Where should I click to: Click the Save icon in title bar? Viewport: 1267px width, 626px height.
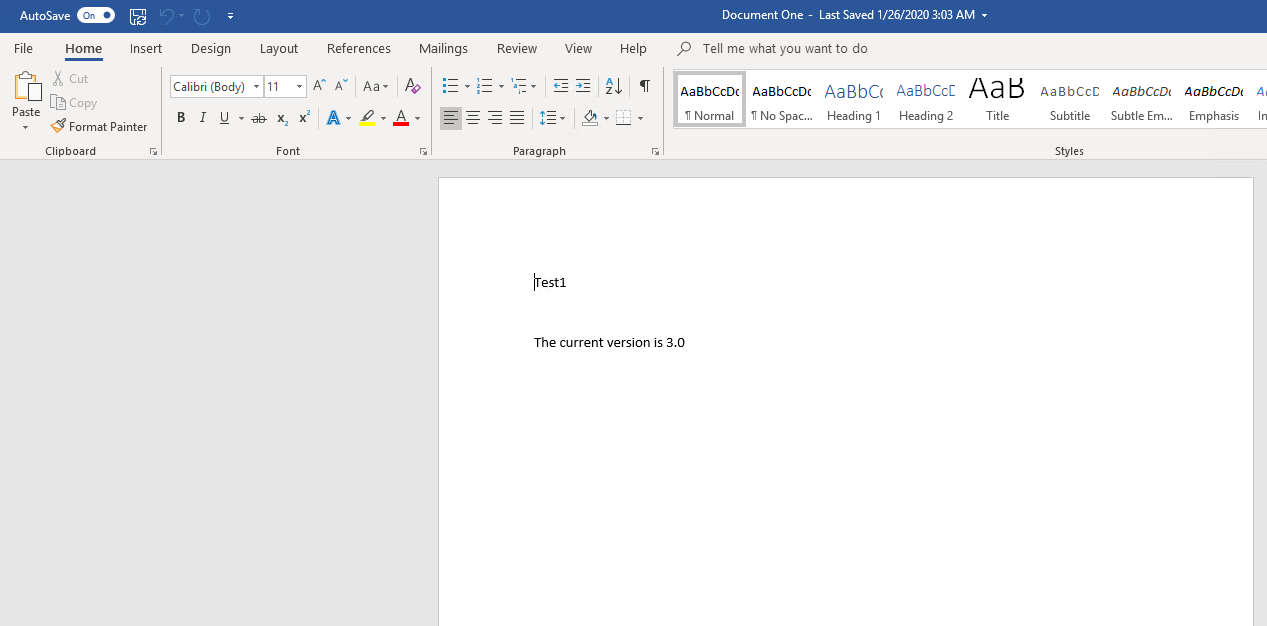[x=138, y=16]
